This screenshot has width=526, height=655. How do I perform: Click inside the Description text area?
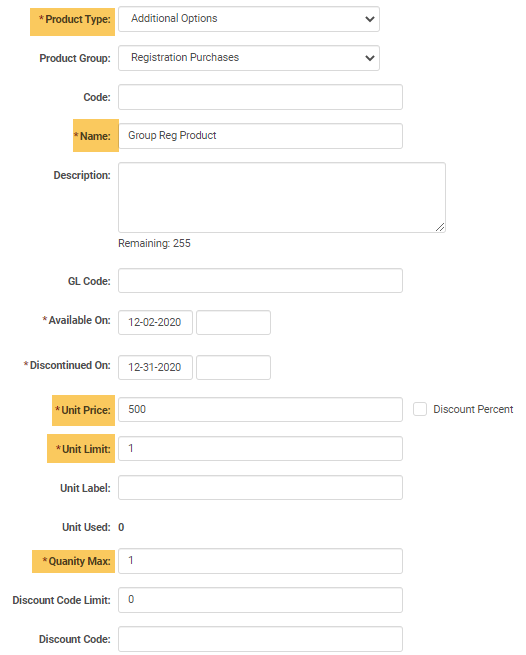282,197
